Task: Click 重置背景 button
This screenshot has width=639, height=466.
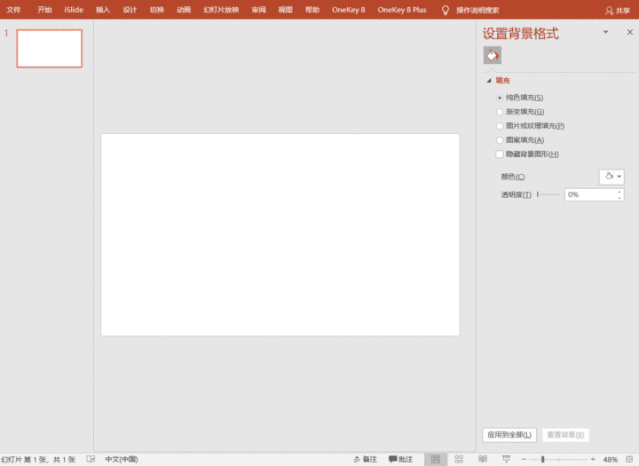Action: click(565, 435)
